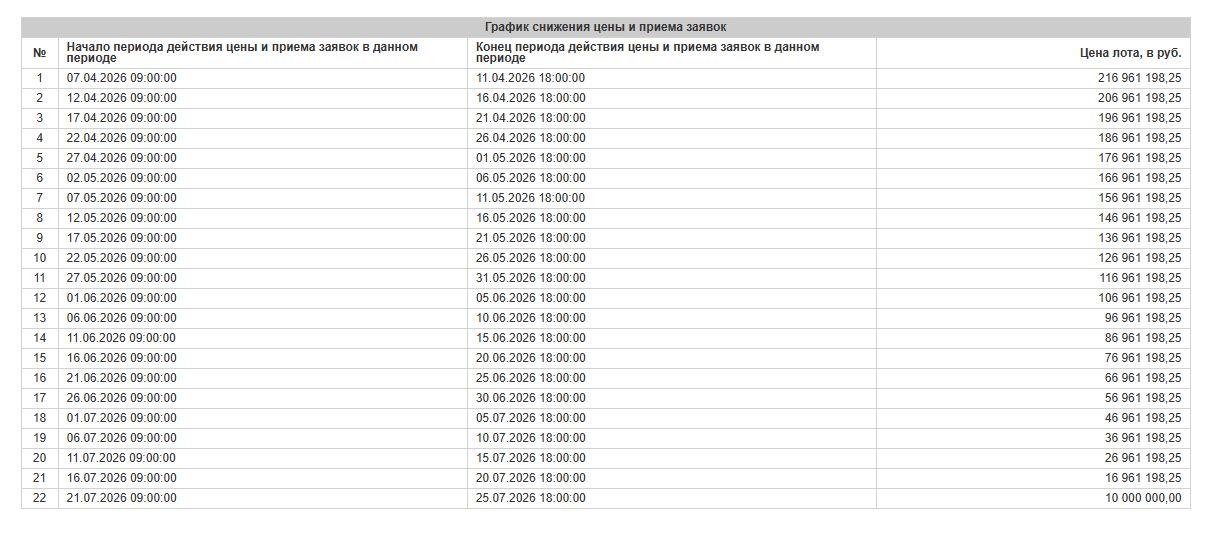
Task: Click the 'Конец периода действия цены' column header
Action: (x=647, y=52)
